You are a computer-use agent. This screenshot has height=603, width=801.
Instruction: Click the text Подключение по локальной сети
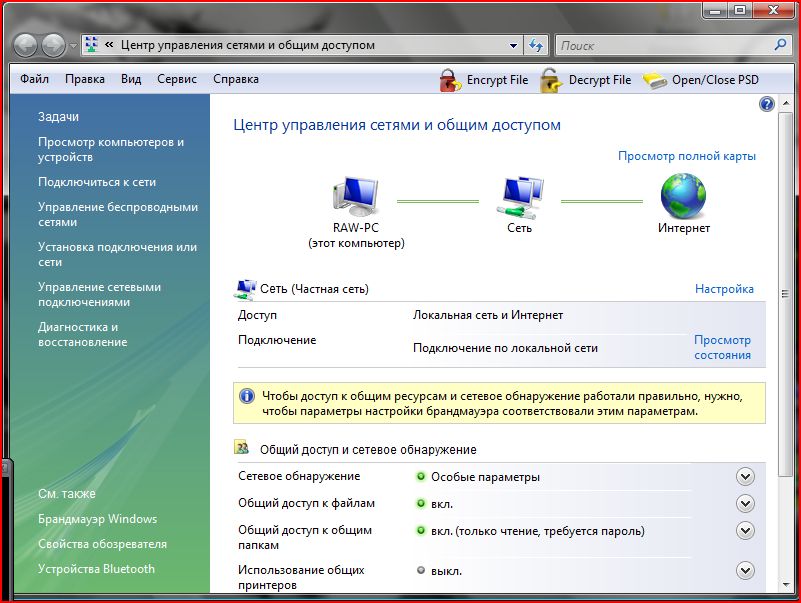click(x=505, y=349)
